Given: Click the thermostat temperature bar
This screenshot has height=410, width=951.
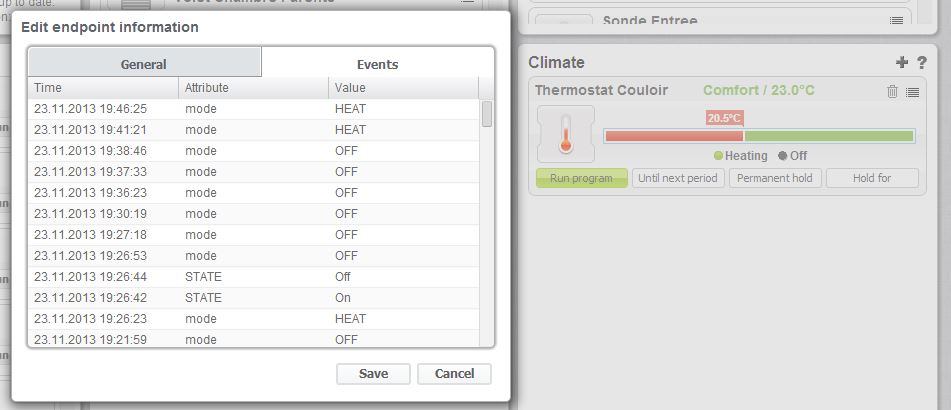Looking at the screenshot, I should (759, 136).
